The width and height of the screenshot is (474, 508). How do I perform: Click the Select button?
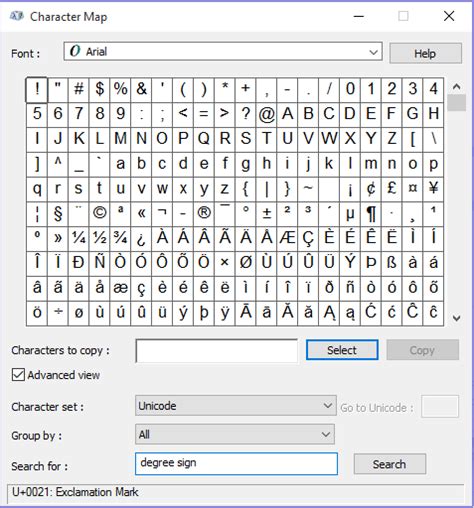click(342, 350)
